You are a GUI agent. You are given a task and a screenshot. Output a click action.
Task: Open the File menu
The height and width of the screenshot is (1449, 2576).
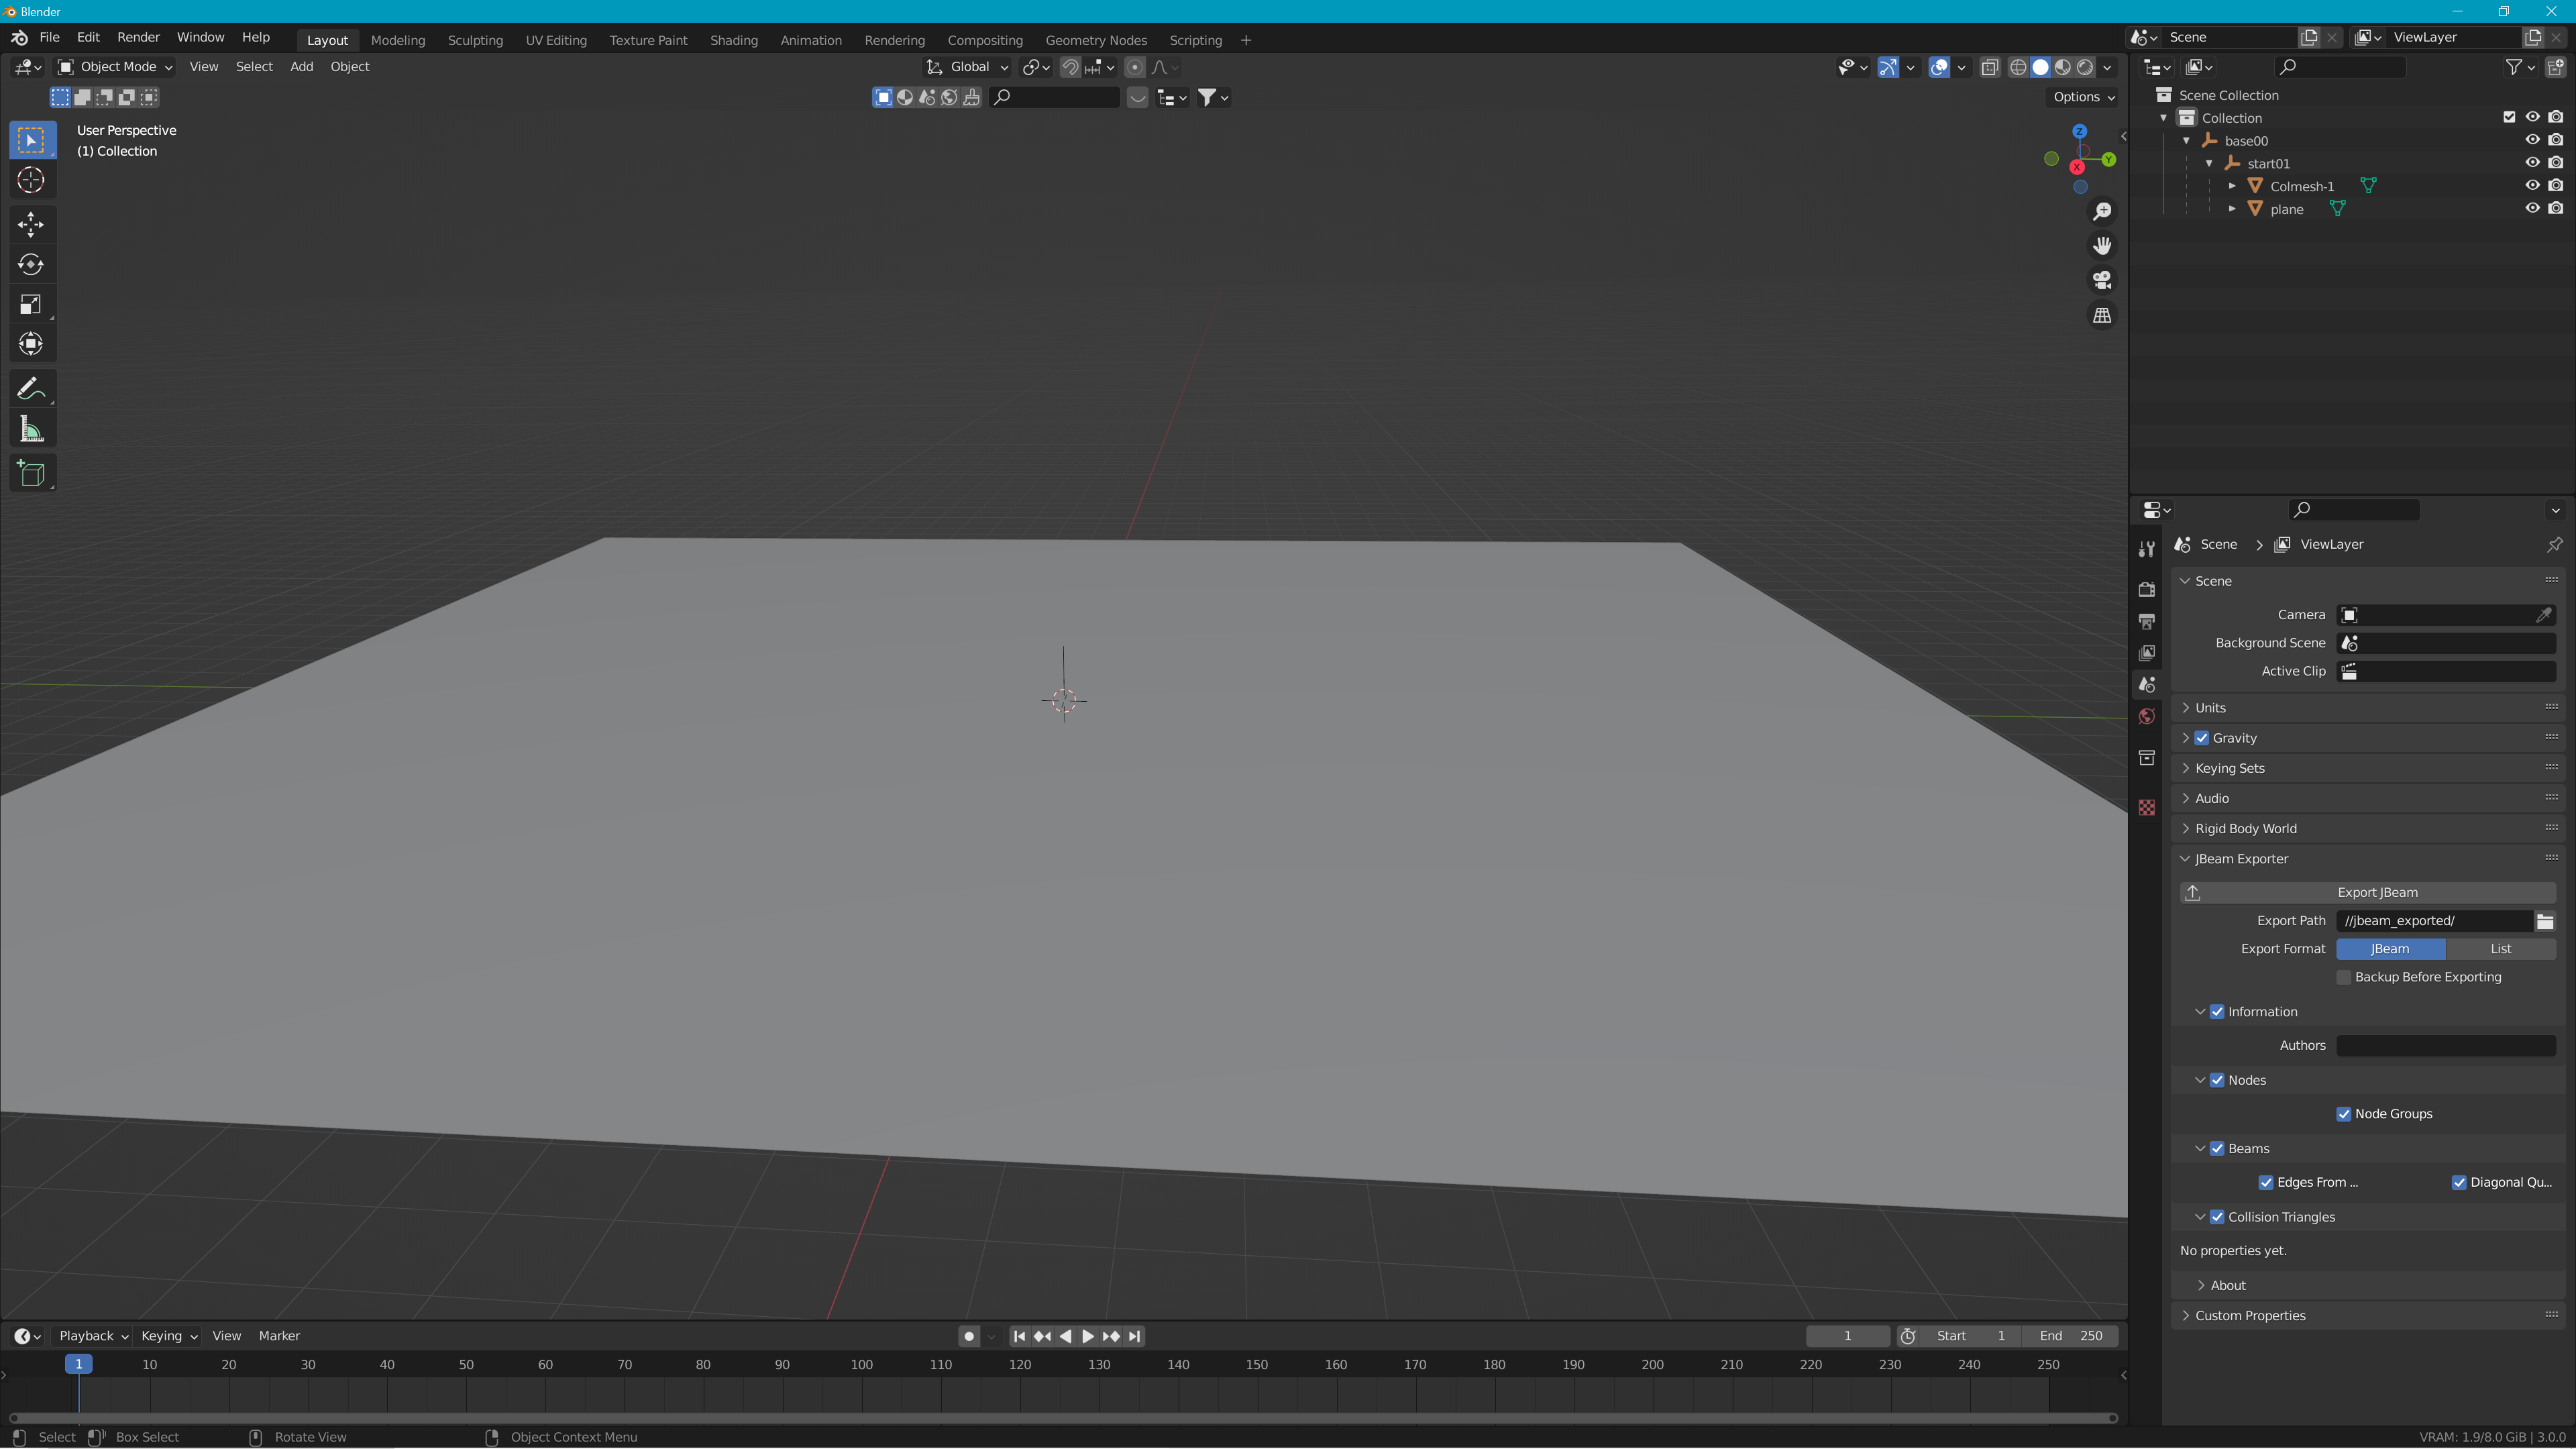(49, 37)
